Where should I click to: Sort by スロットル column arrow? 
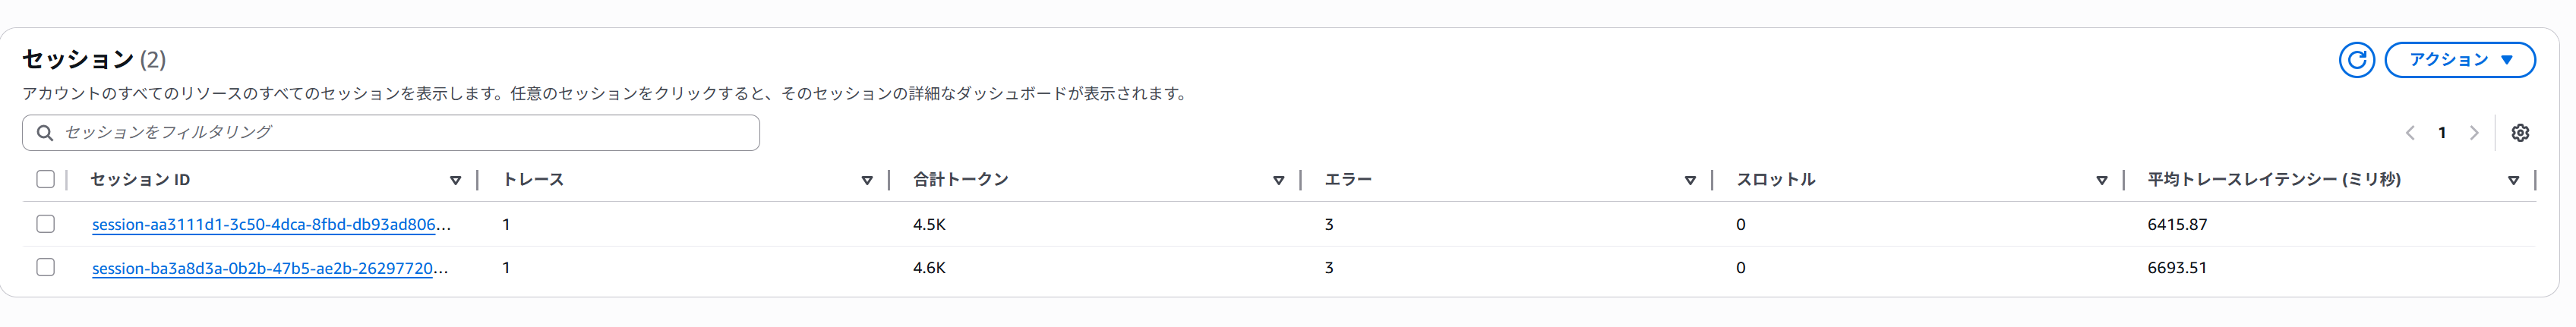[x=2101, y=181]
